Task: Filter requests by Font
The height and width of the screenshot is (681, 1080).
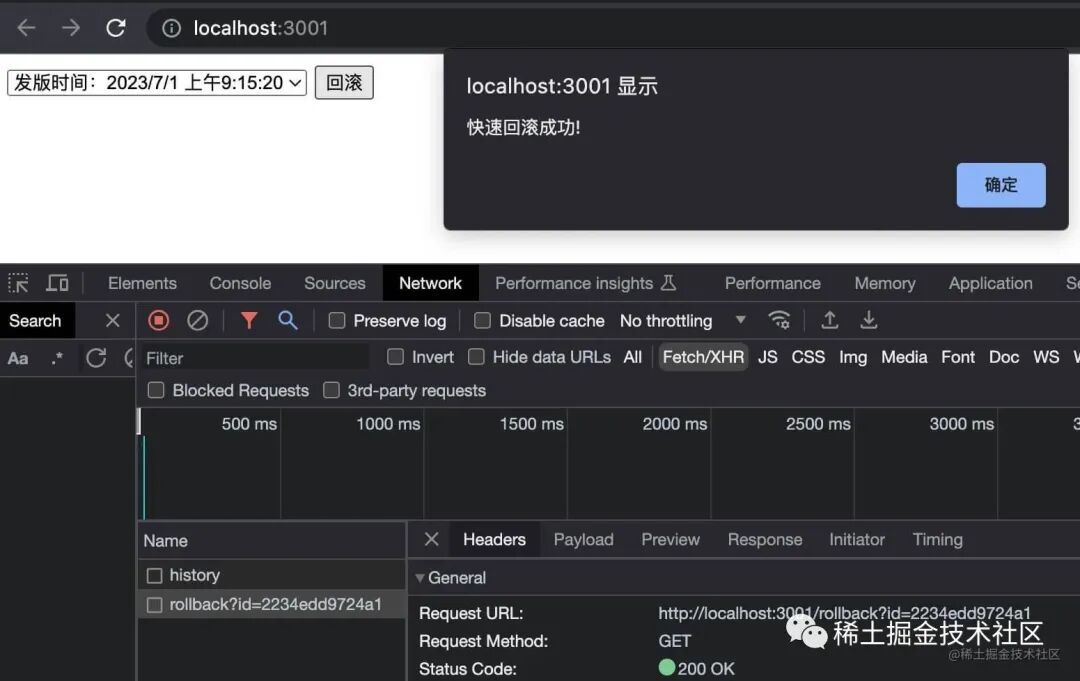Action: pyautogui.click(x=958, y=357)
